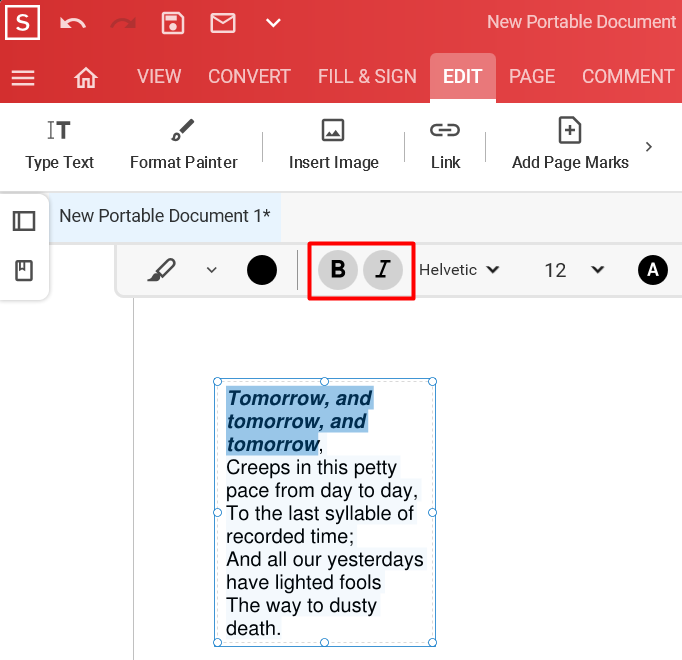Open the PAGE tab
This screenshot has height=660, width=682.
click(532, 77)
